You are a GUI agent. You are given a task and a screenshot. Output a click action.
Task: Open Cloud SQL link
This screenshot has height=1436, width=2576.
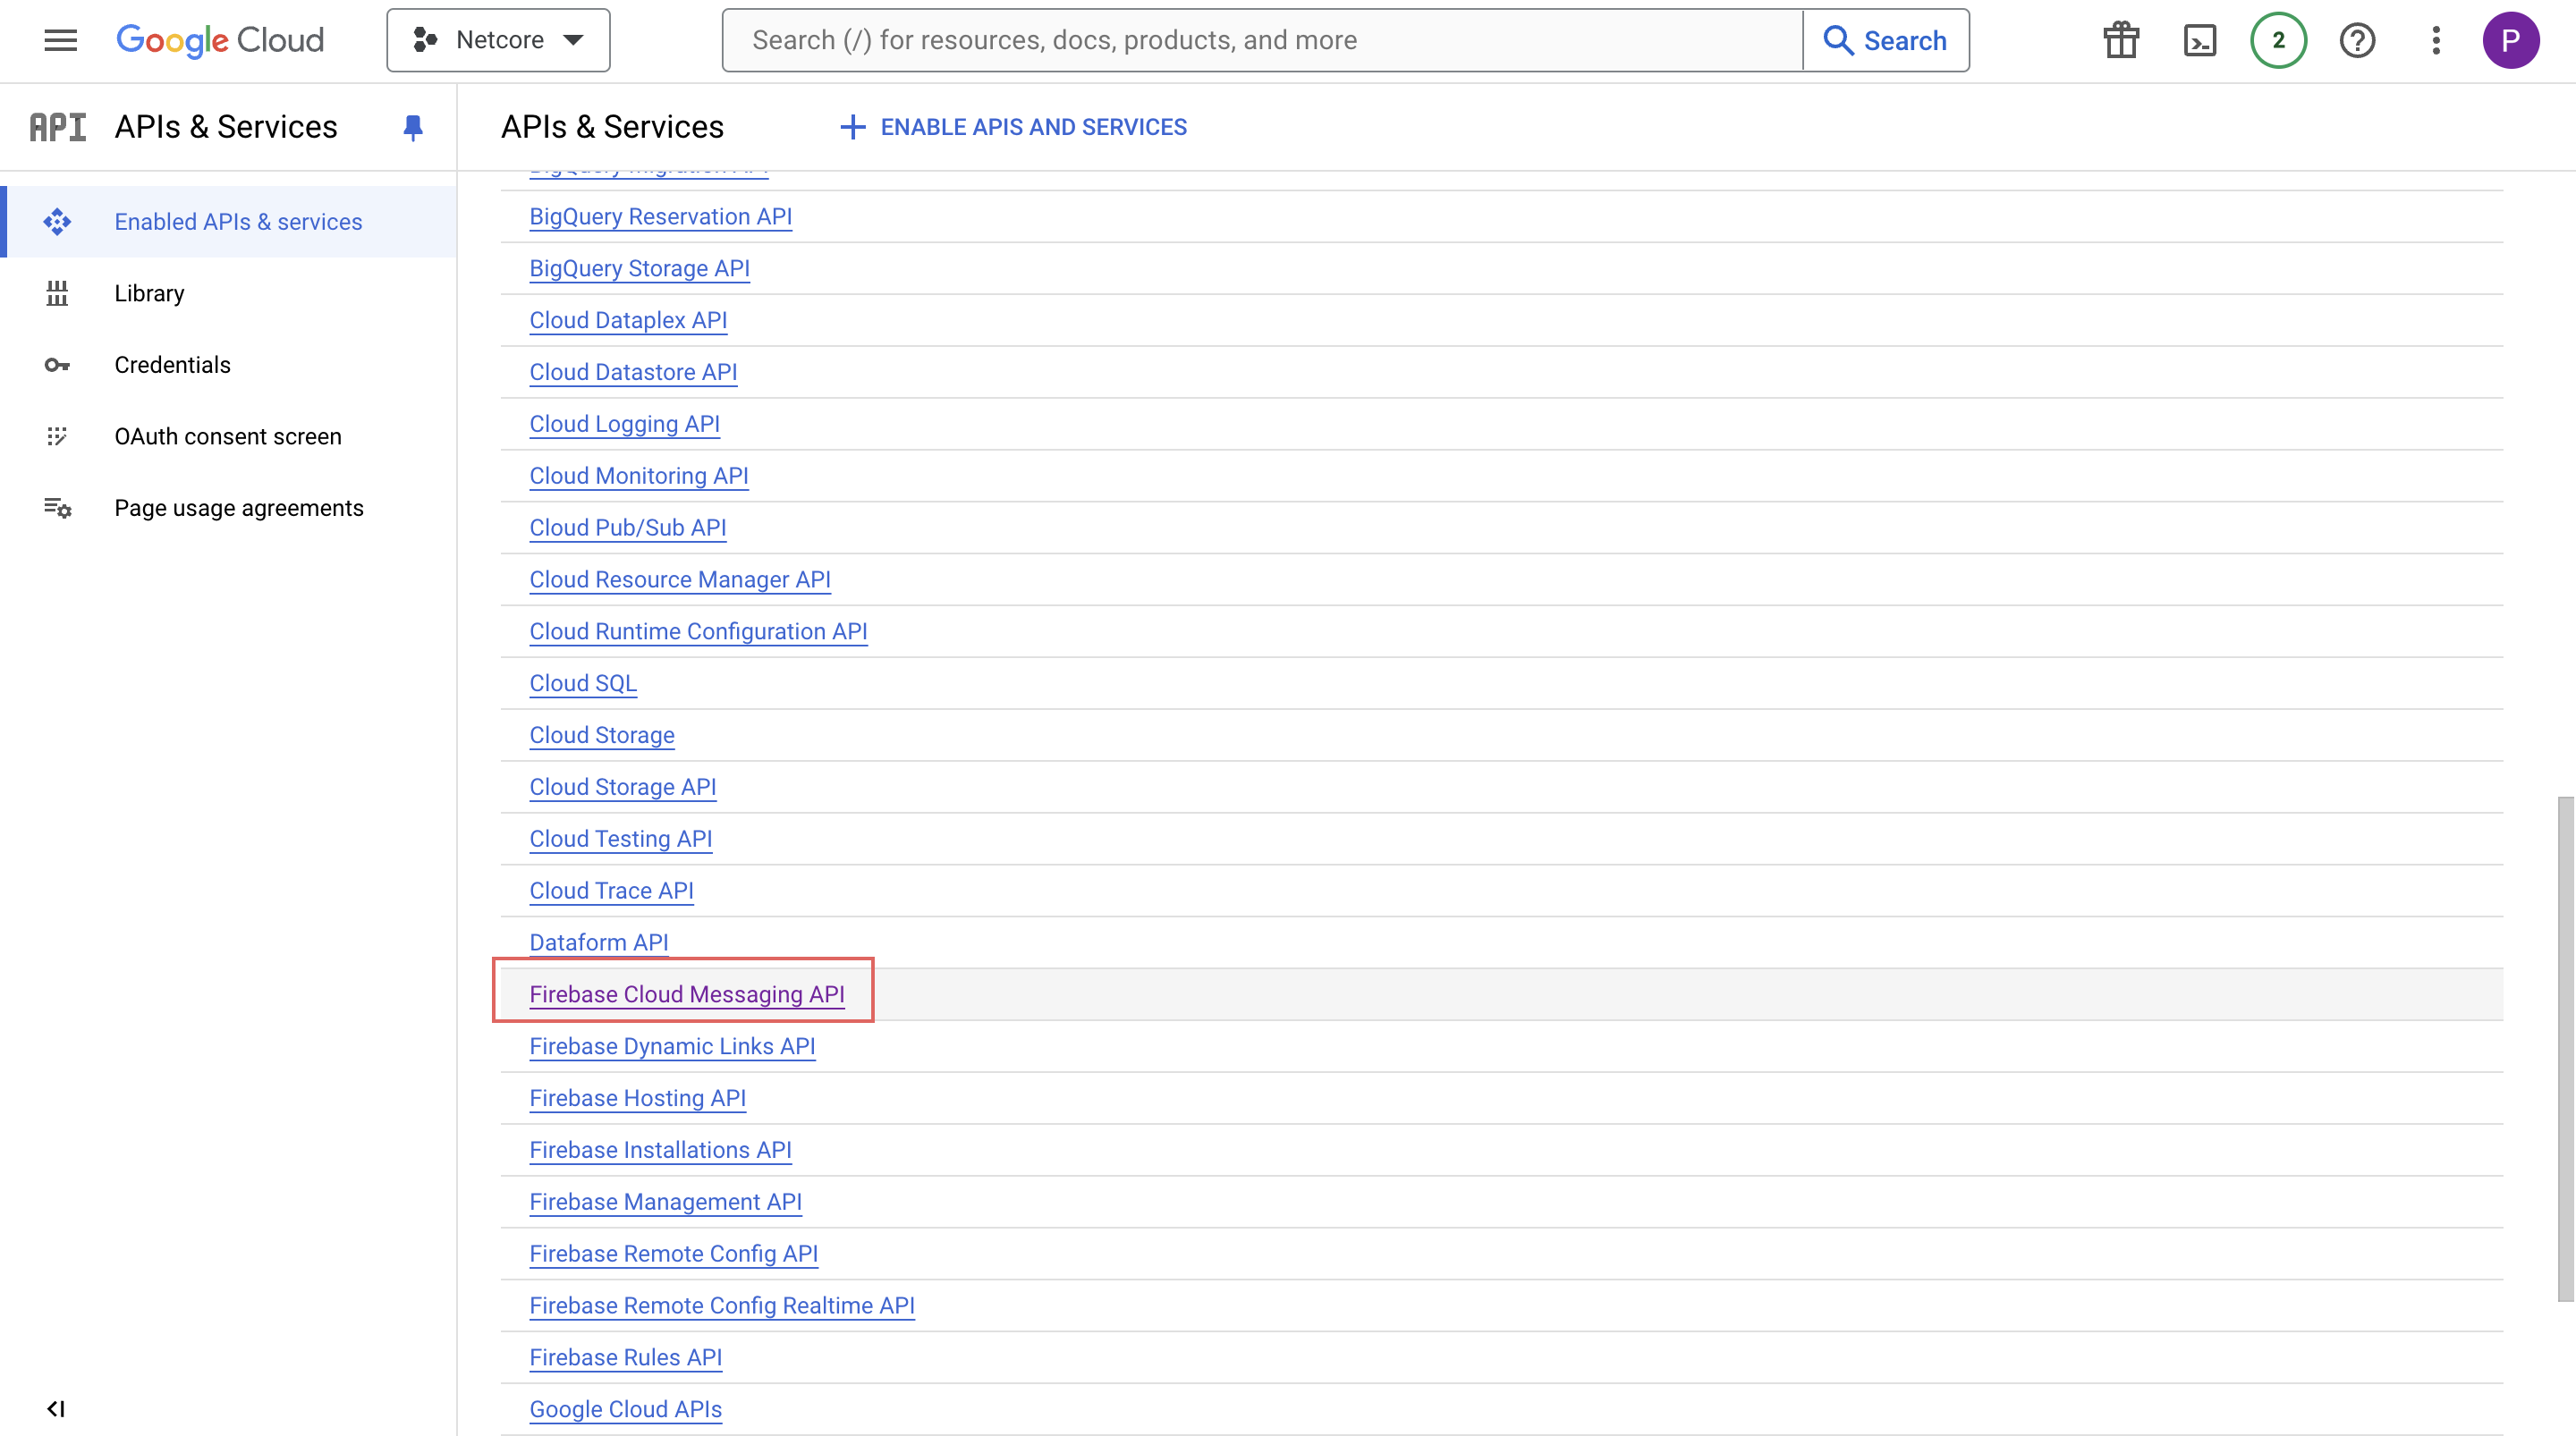[582, 684]
